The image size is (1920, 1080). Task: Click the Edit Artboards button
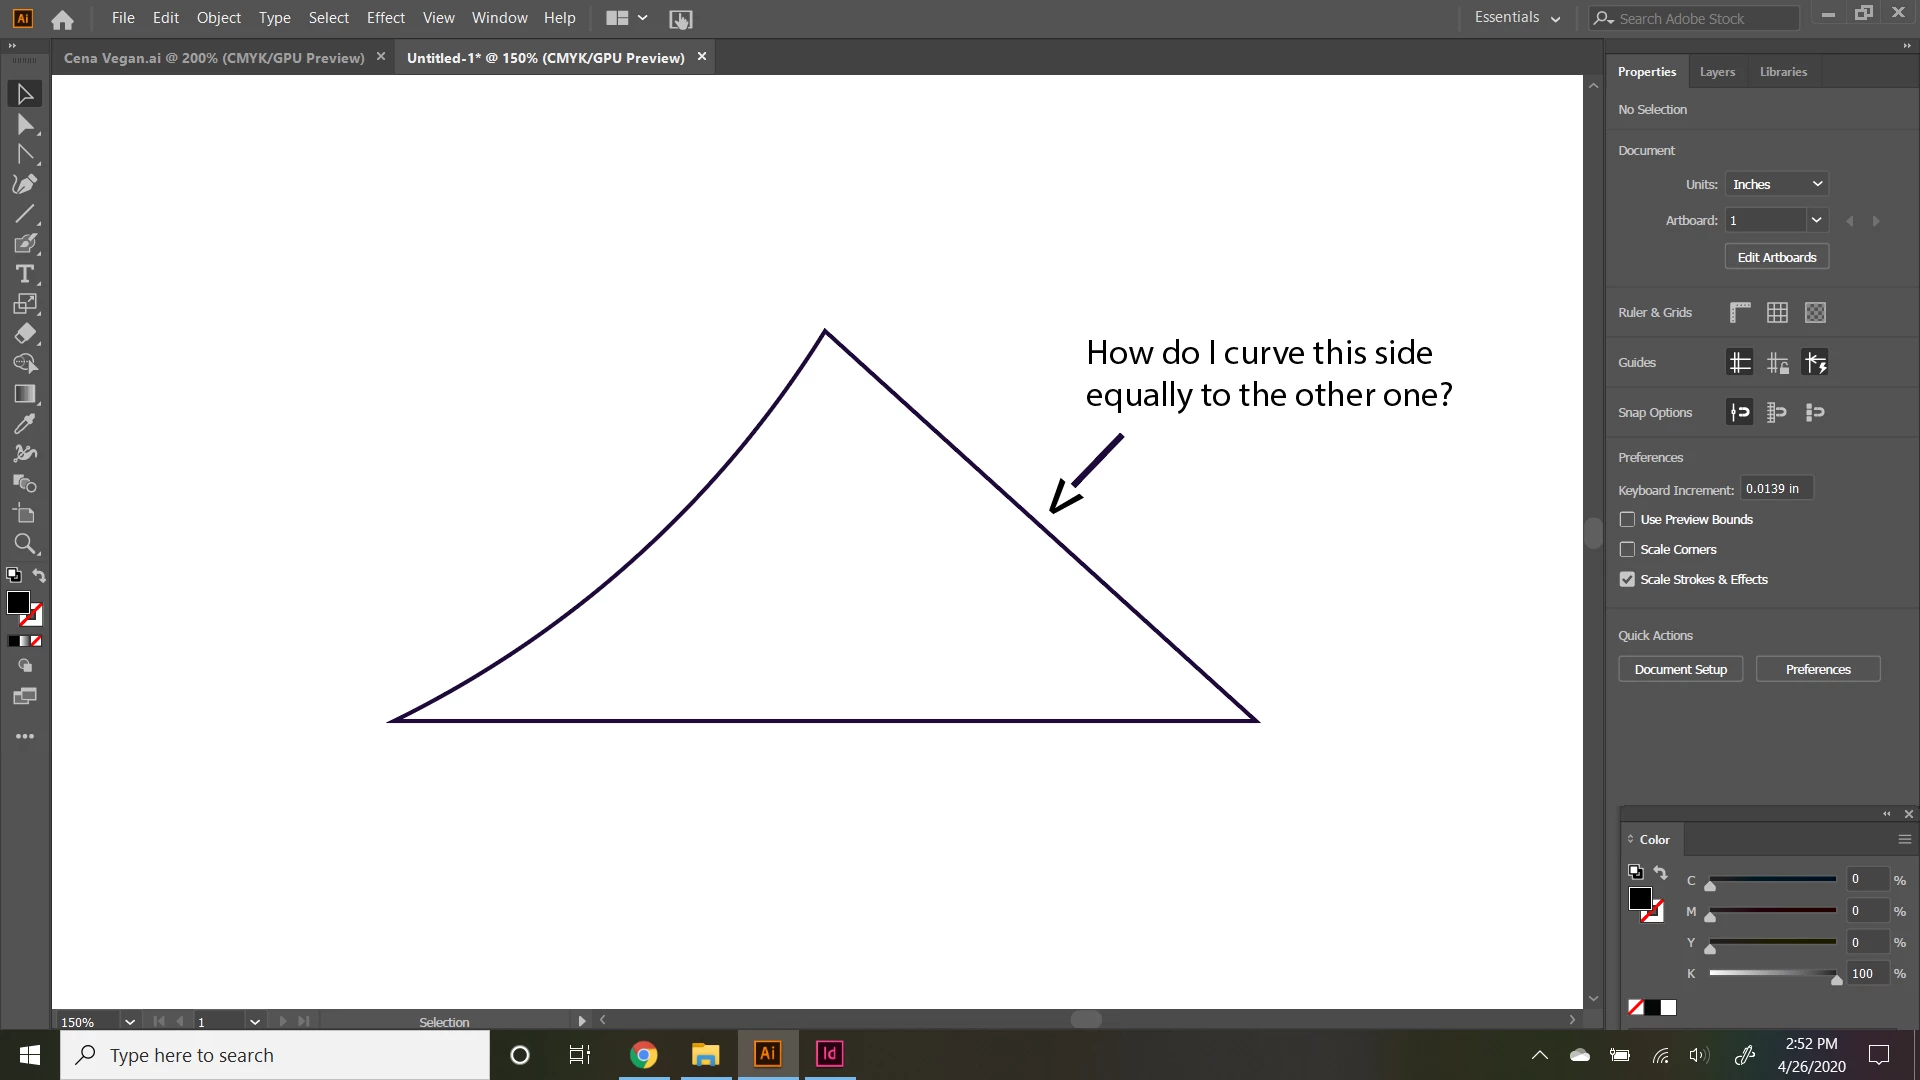click(x=1777, y=257)
